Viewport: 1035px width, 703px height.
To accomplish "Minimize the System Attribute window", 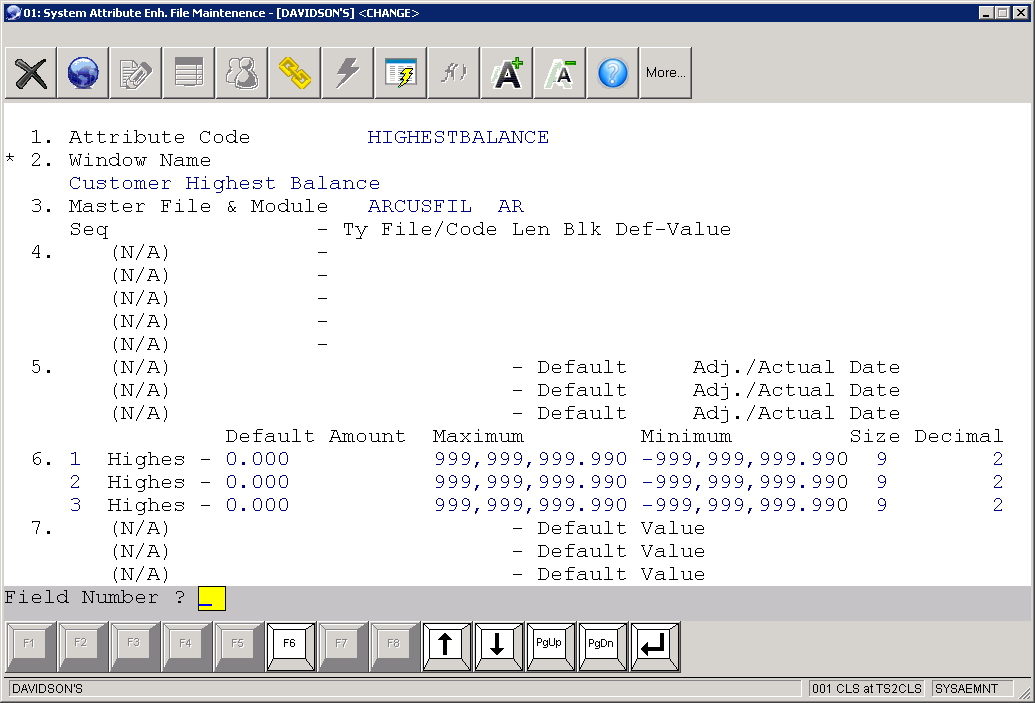I will [x=985, y=13].
